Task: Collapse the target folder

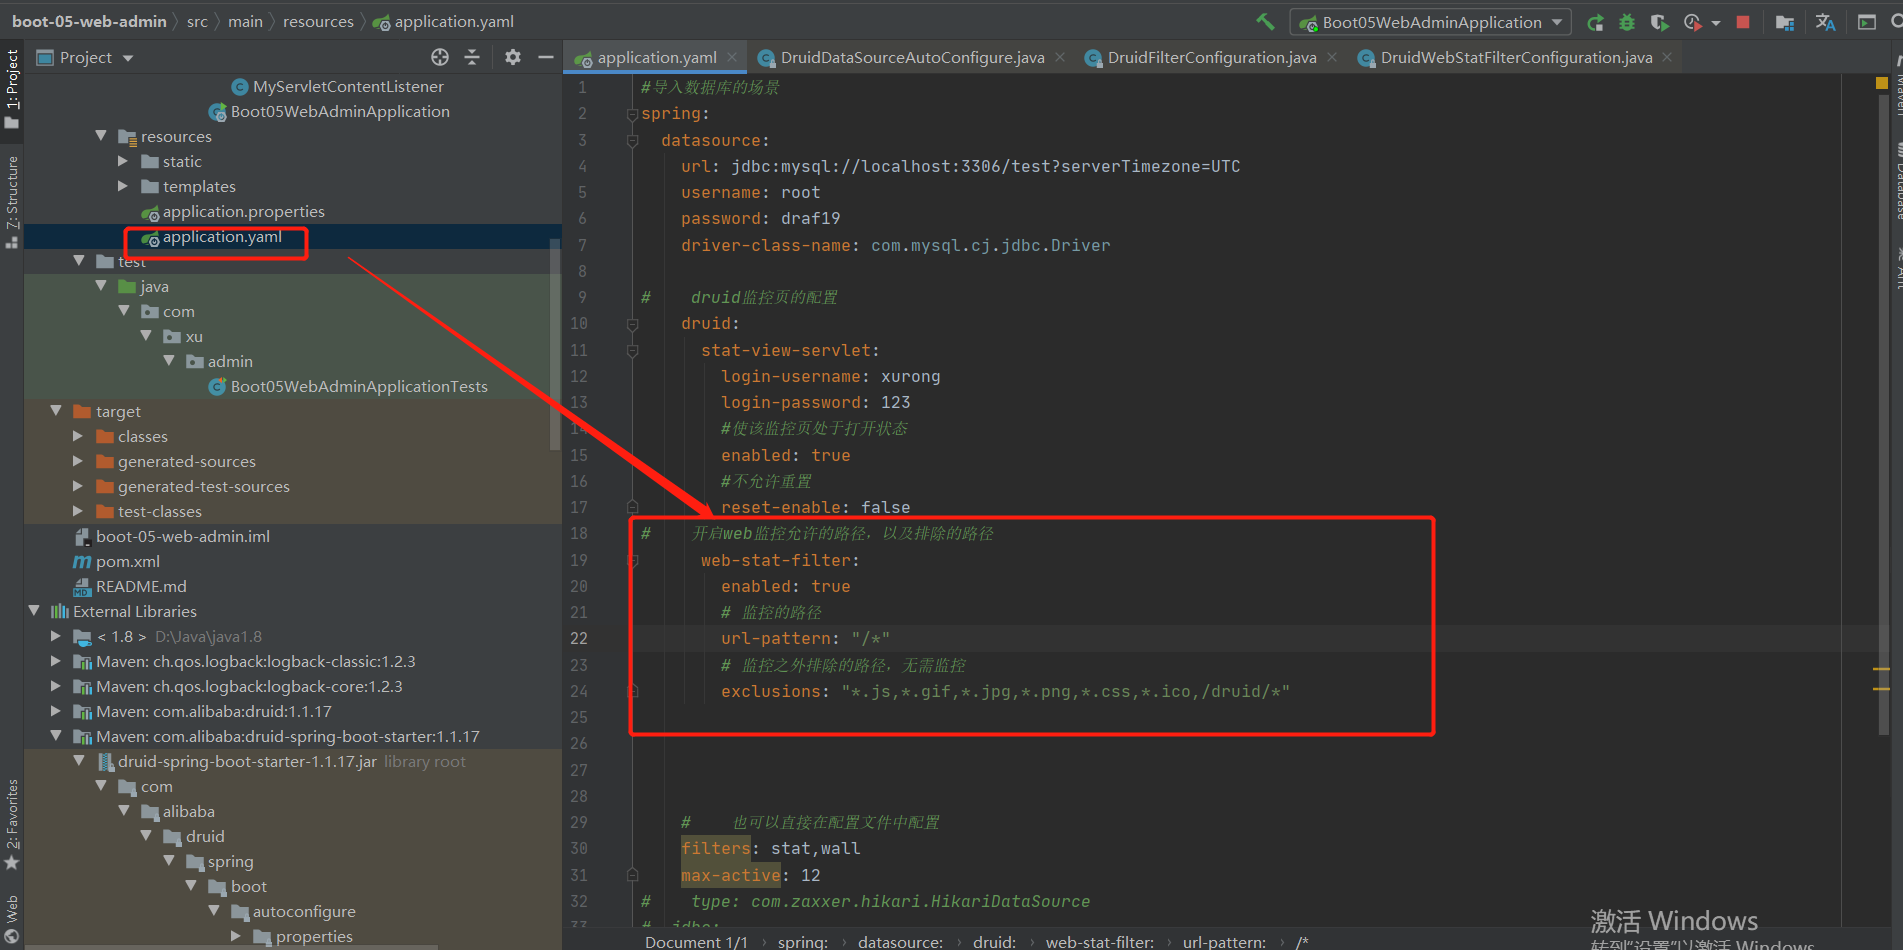Action: [56, 411]
